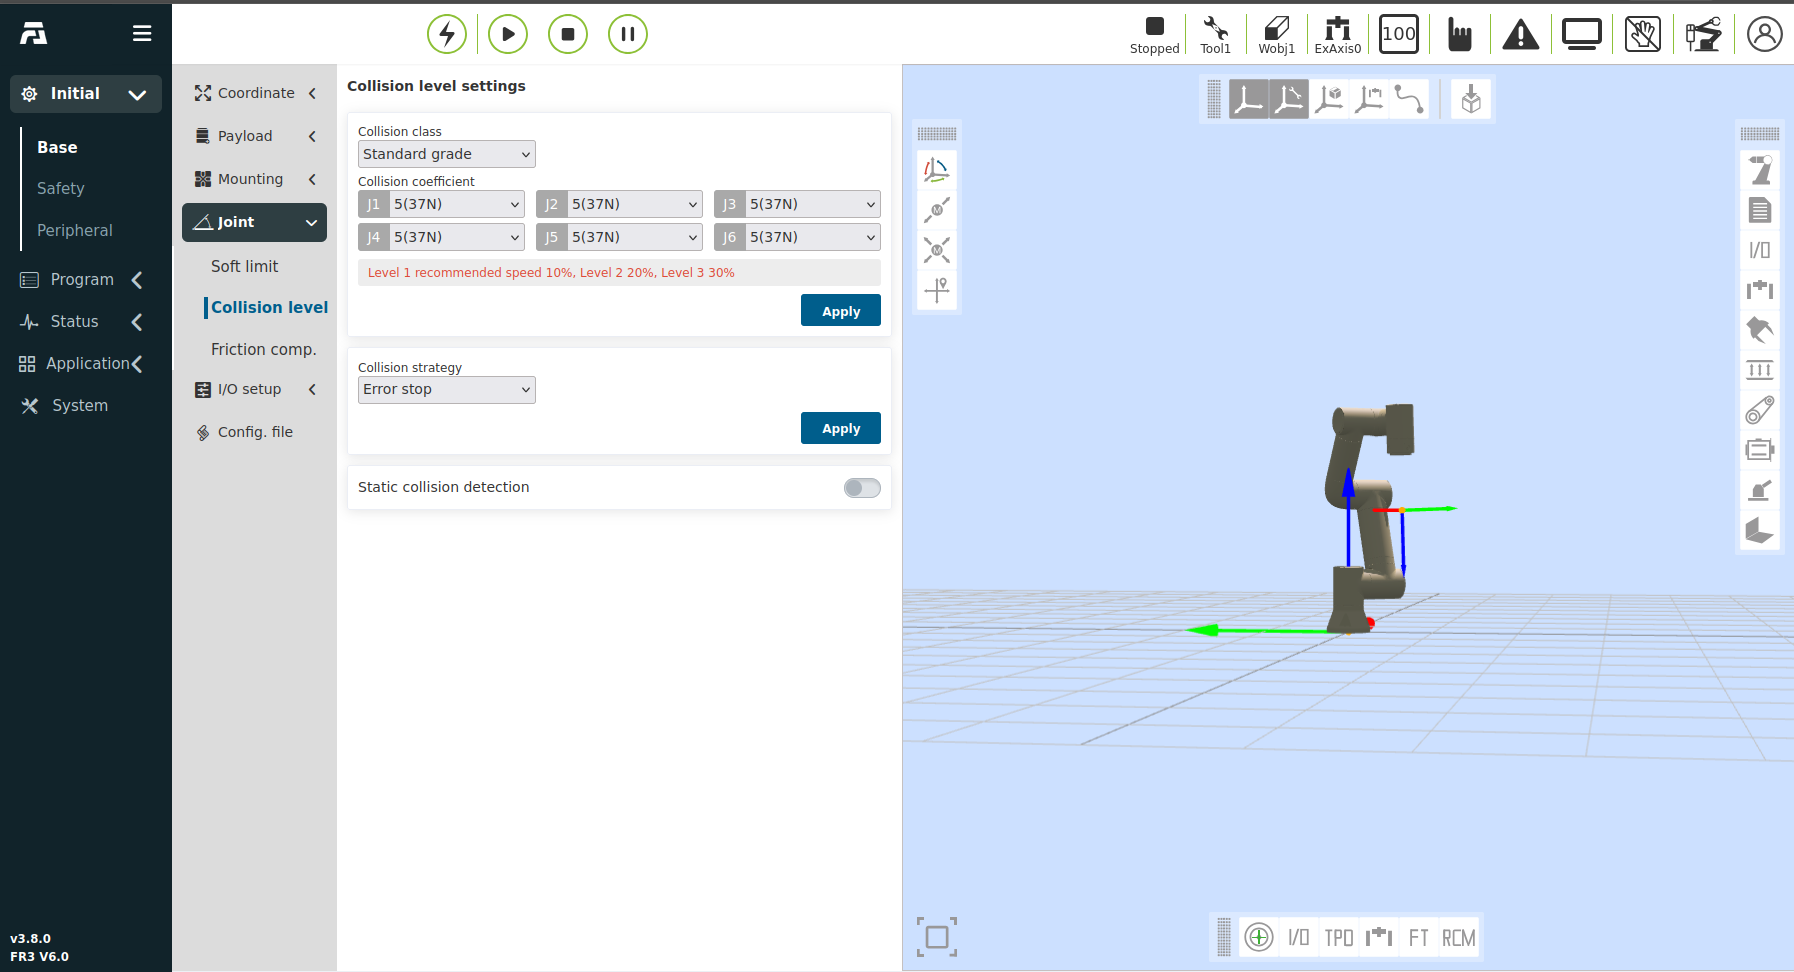Viewport: 1794px width, 972px height.
Task: Open the warning triangle alerts icon
Action: coord(1520,35)
